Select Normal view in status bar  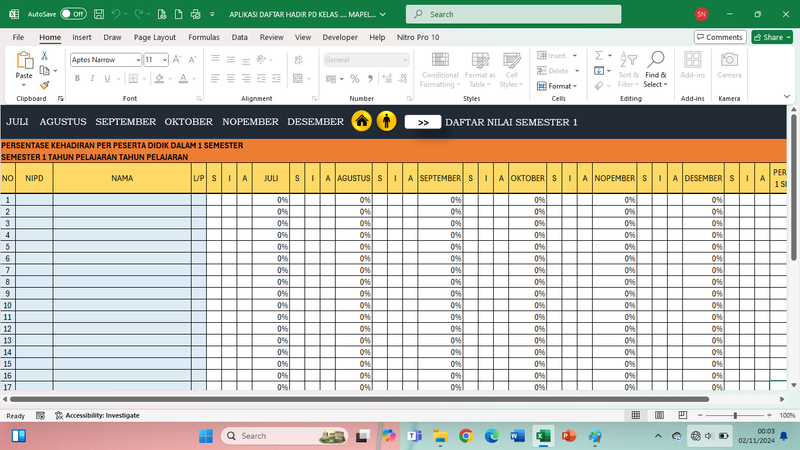[636, 415]
